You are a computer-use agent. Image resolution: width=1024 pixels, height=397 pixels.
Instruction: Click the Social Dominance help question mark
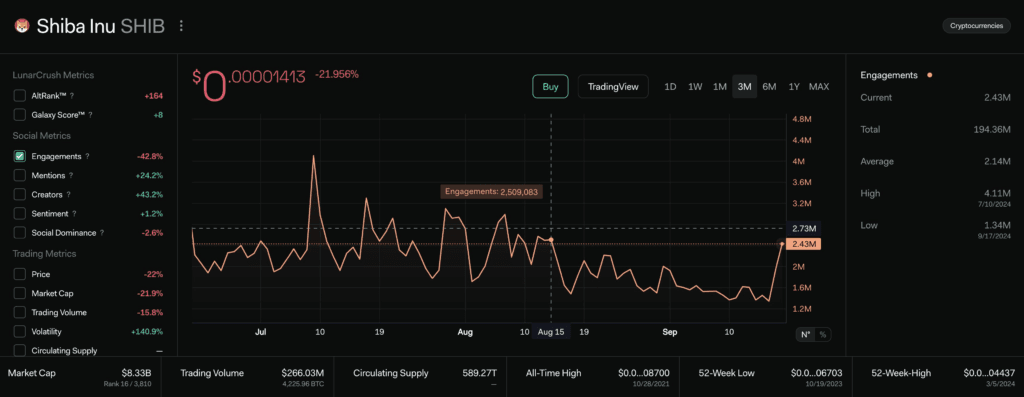pyautogui.click(x=102, y=232)
